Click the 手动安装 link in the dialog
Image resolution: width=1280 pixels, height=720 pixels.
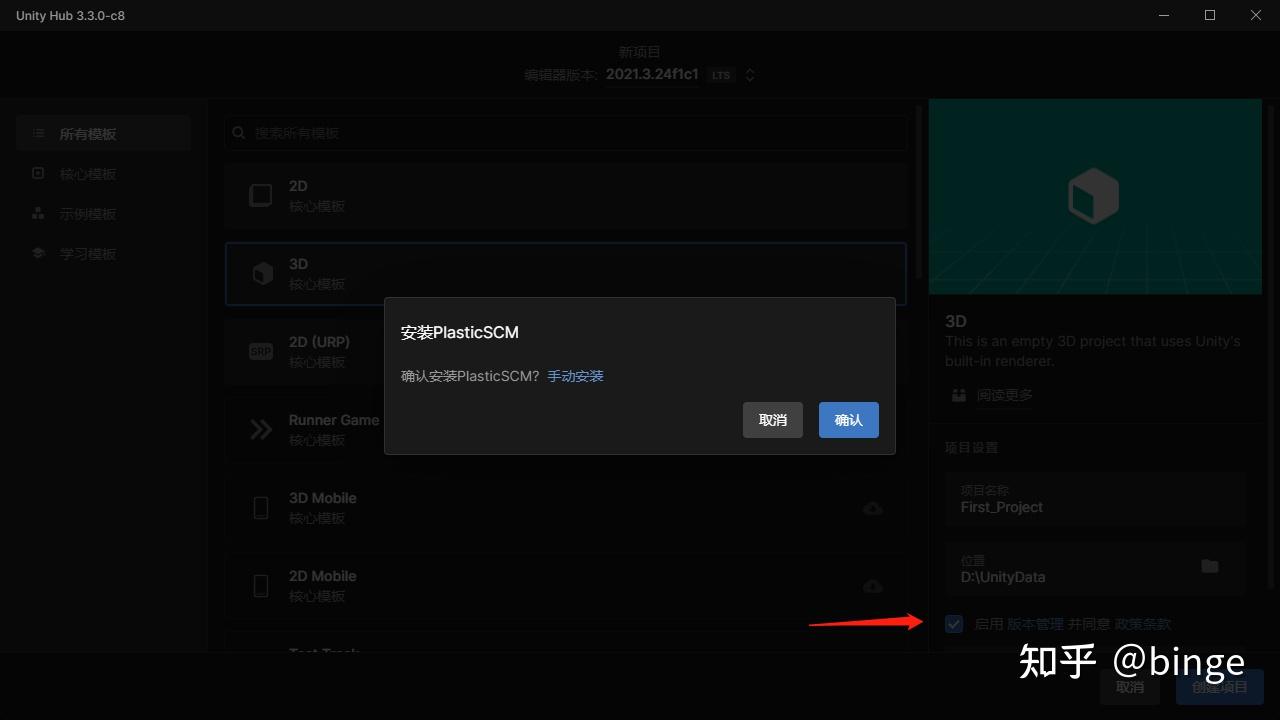pyautogui.click(x=575, y=375)
